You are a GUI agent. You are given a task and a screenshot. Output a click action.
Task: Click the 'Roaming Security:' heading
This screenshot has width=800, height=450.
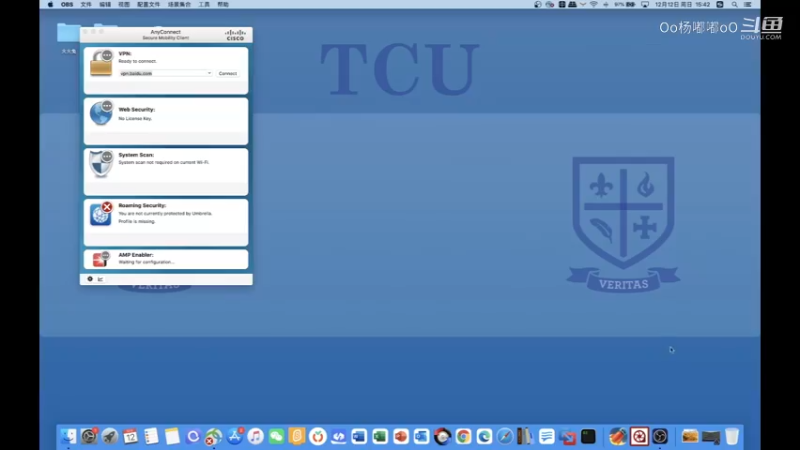click(x=142, y=205)
